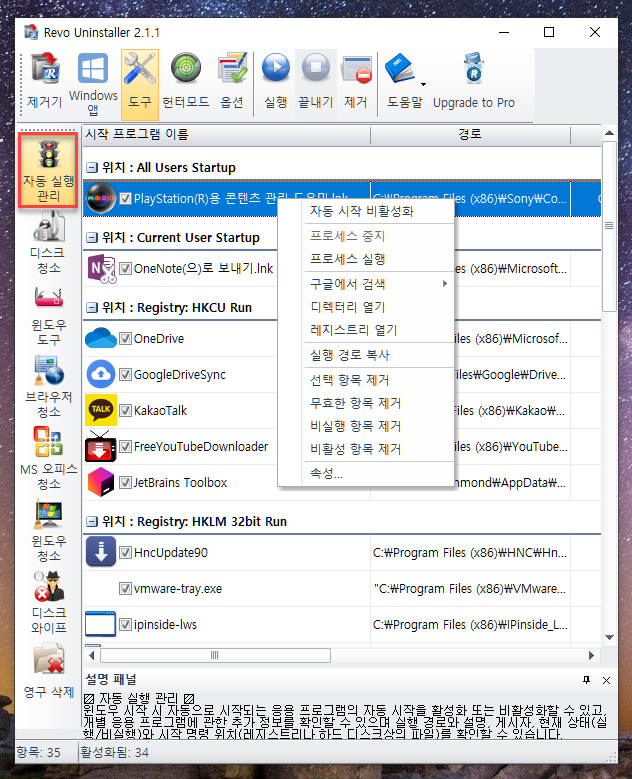Choose 프로세스 실행 menu entry
The height and width of the screenshot is (779, 632).
point(366,259)
